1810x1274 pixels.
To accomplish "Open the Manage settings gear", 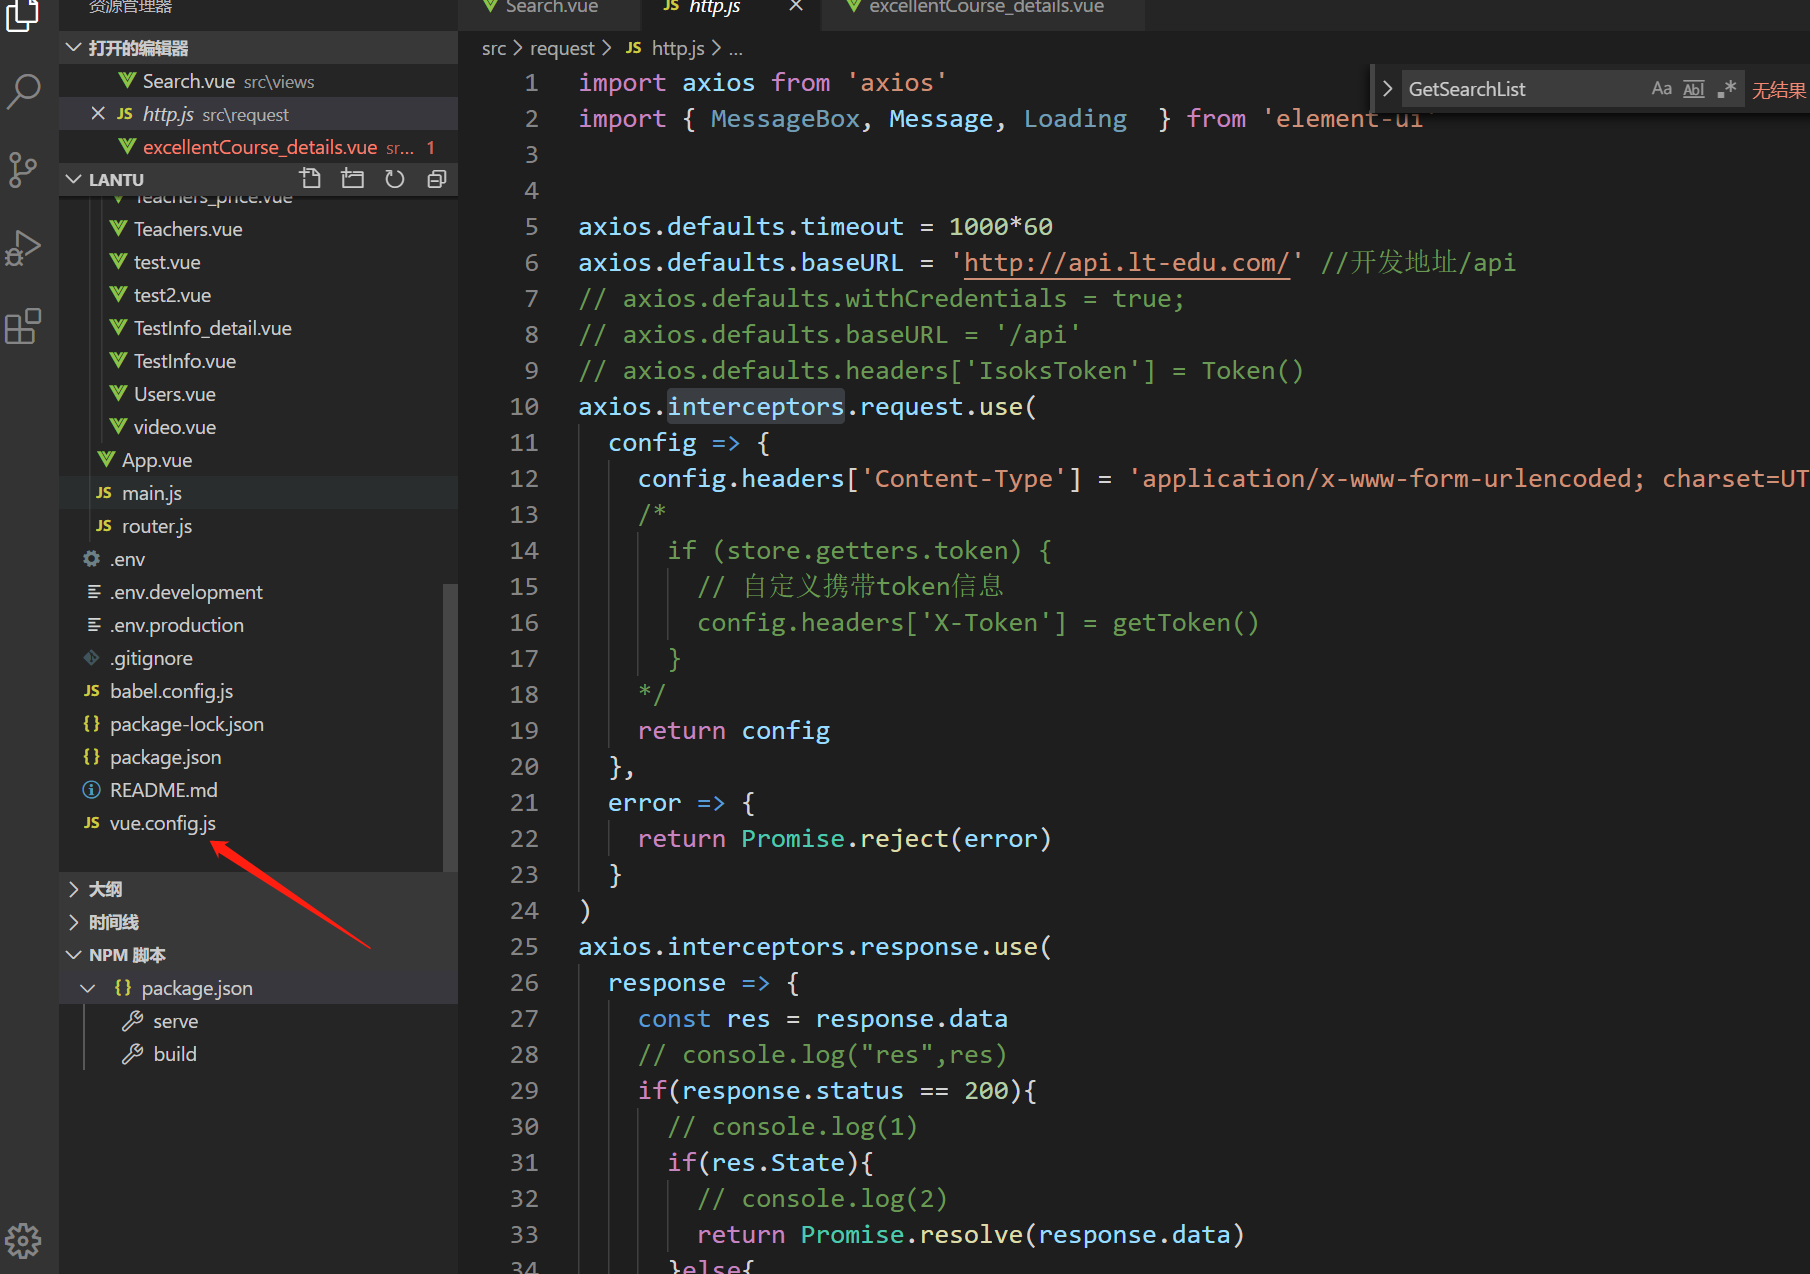I will (x=23, y=1241).
